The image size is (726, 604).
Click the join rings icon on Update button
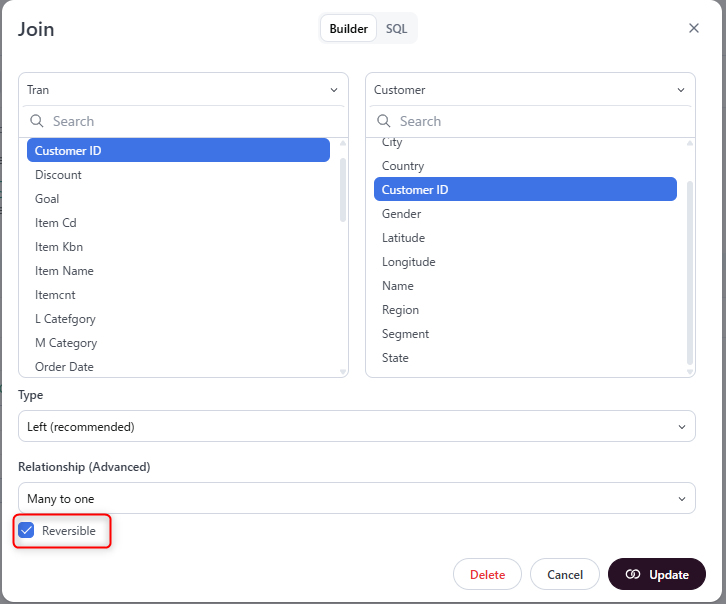pos(632,575)
